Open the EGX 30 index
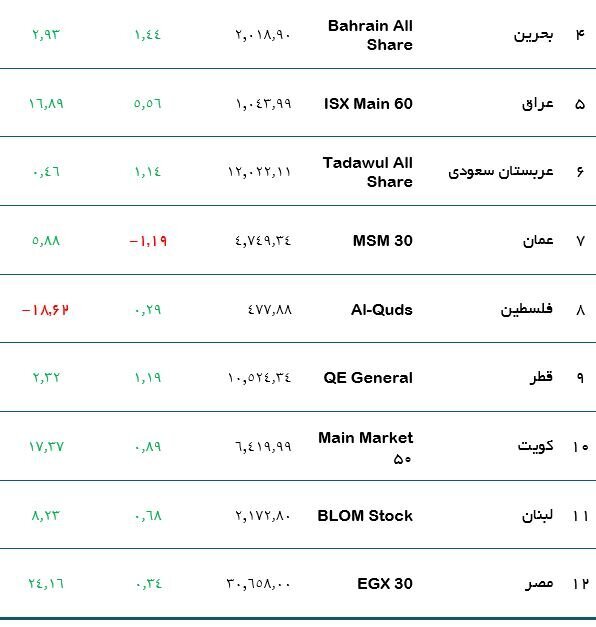Viewport: 596px width, 627px height. (385, 583)
